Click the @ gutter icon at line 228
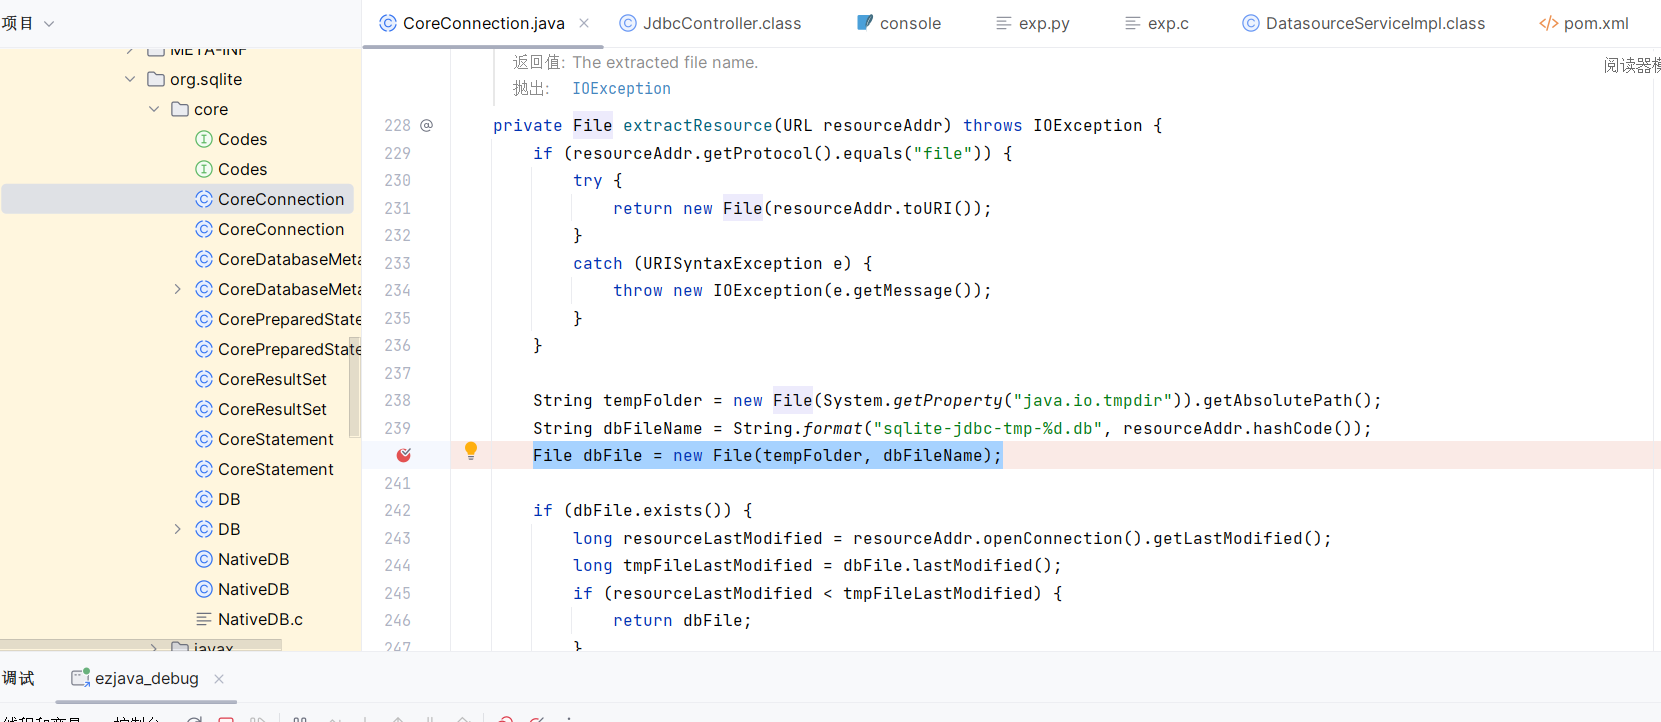Image resolution: width=1661 pixels, height=722 pixels. pos(427,125)
